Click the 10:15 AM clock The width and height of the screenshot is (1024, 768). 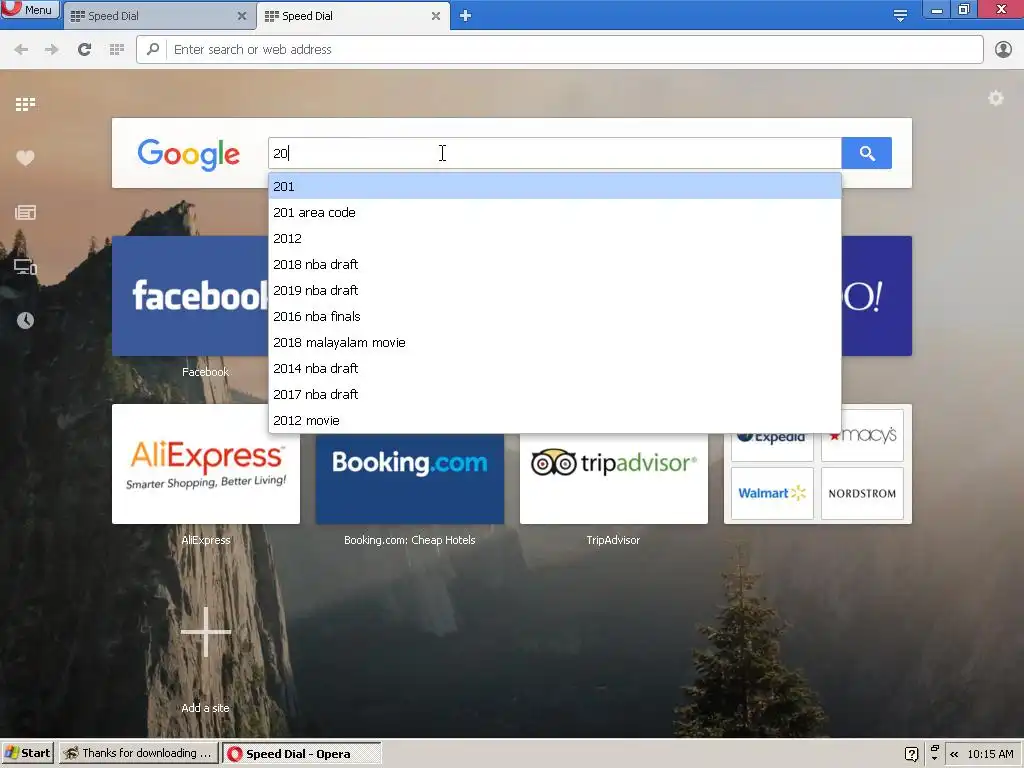pyautogui.click(x=991, y=754)
